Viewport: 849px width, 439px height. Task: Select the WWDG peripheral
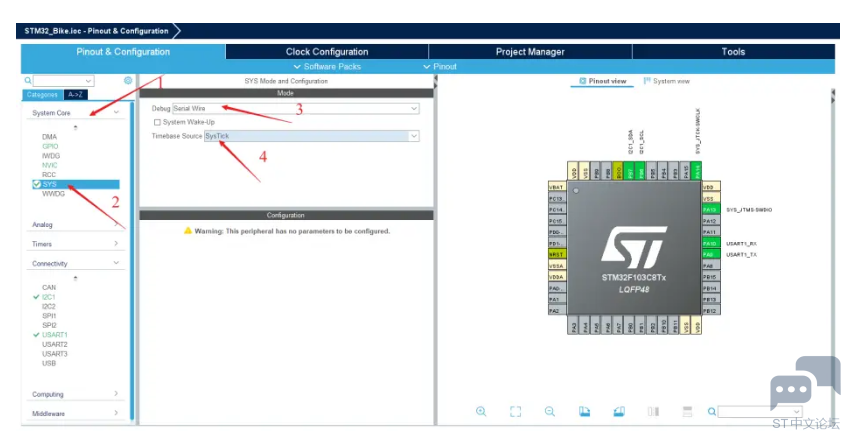[x=53, y=194]
